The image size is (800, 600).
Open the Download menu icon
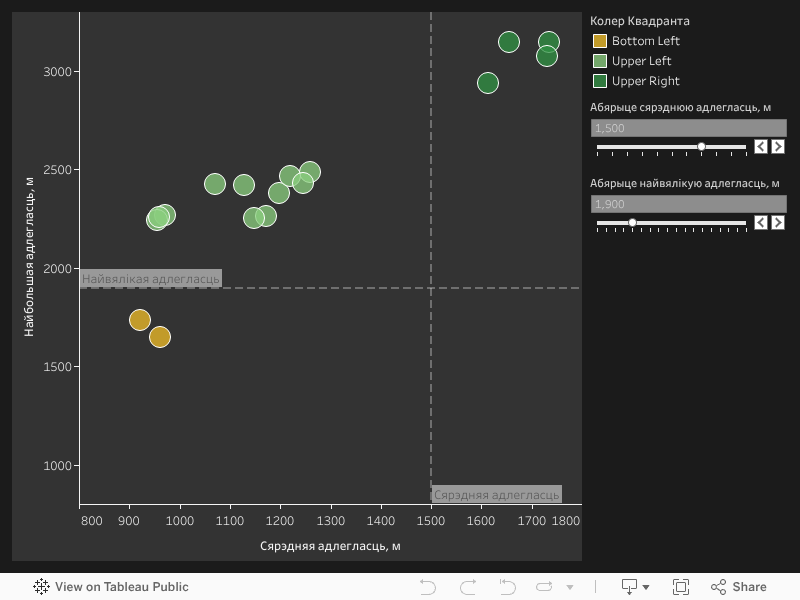pos(635,587)
